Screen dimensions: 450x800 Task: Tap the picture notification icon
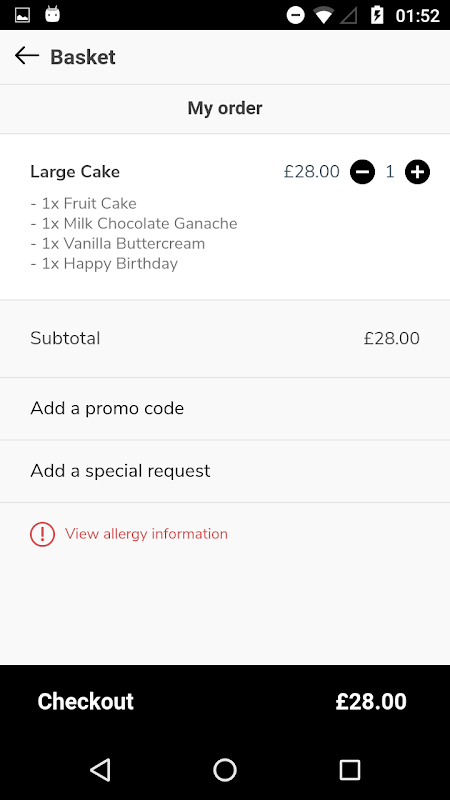[22, 15]
